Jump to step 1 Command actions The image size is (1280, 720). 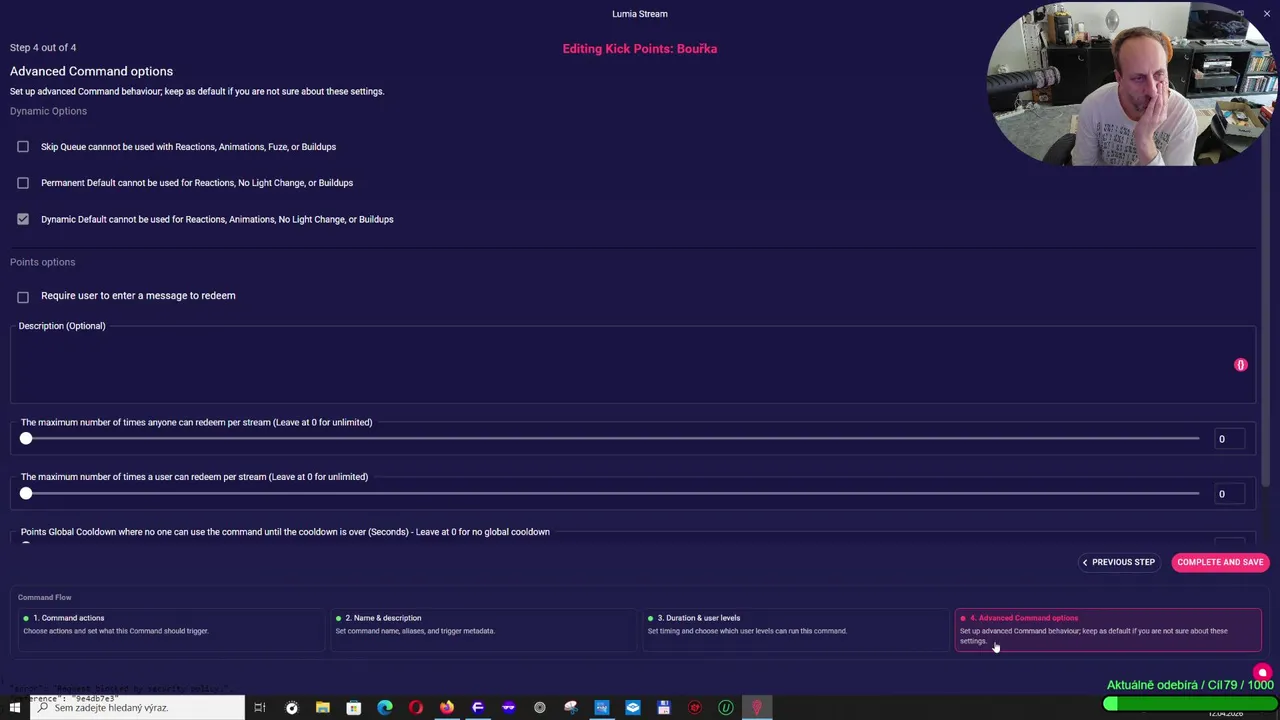pos(170,630)
